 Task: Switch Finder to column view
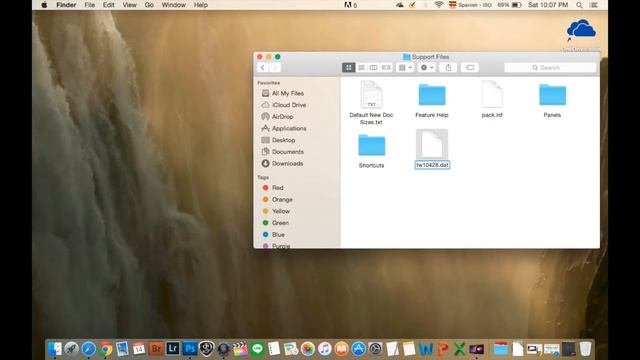373,67
